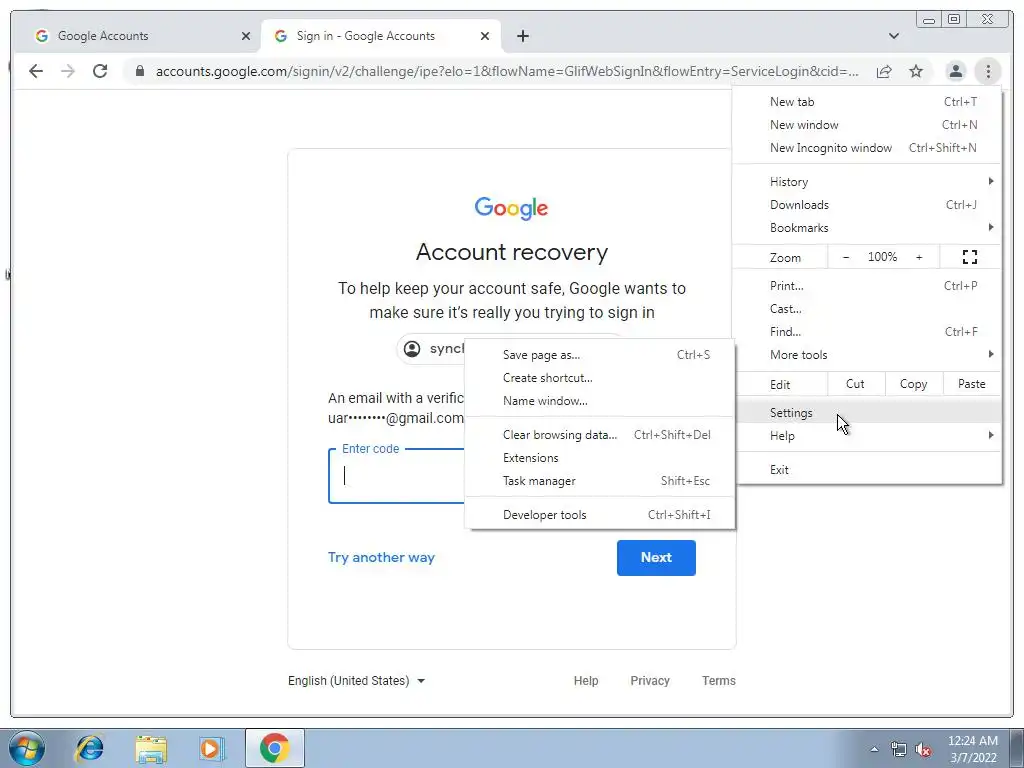Click the 100% zoom value
This screenshot has width=1024, height=768.
coord(882,257)
